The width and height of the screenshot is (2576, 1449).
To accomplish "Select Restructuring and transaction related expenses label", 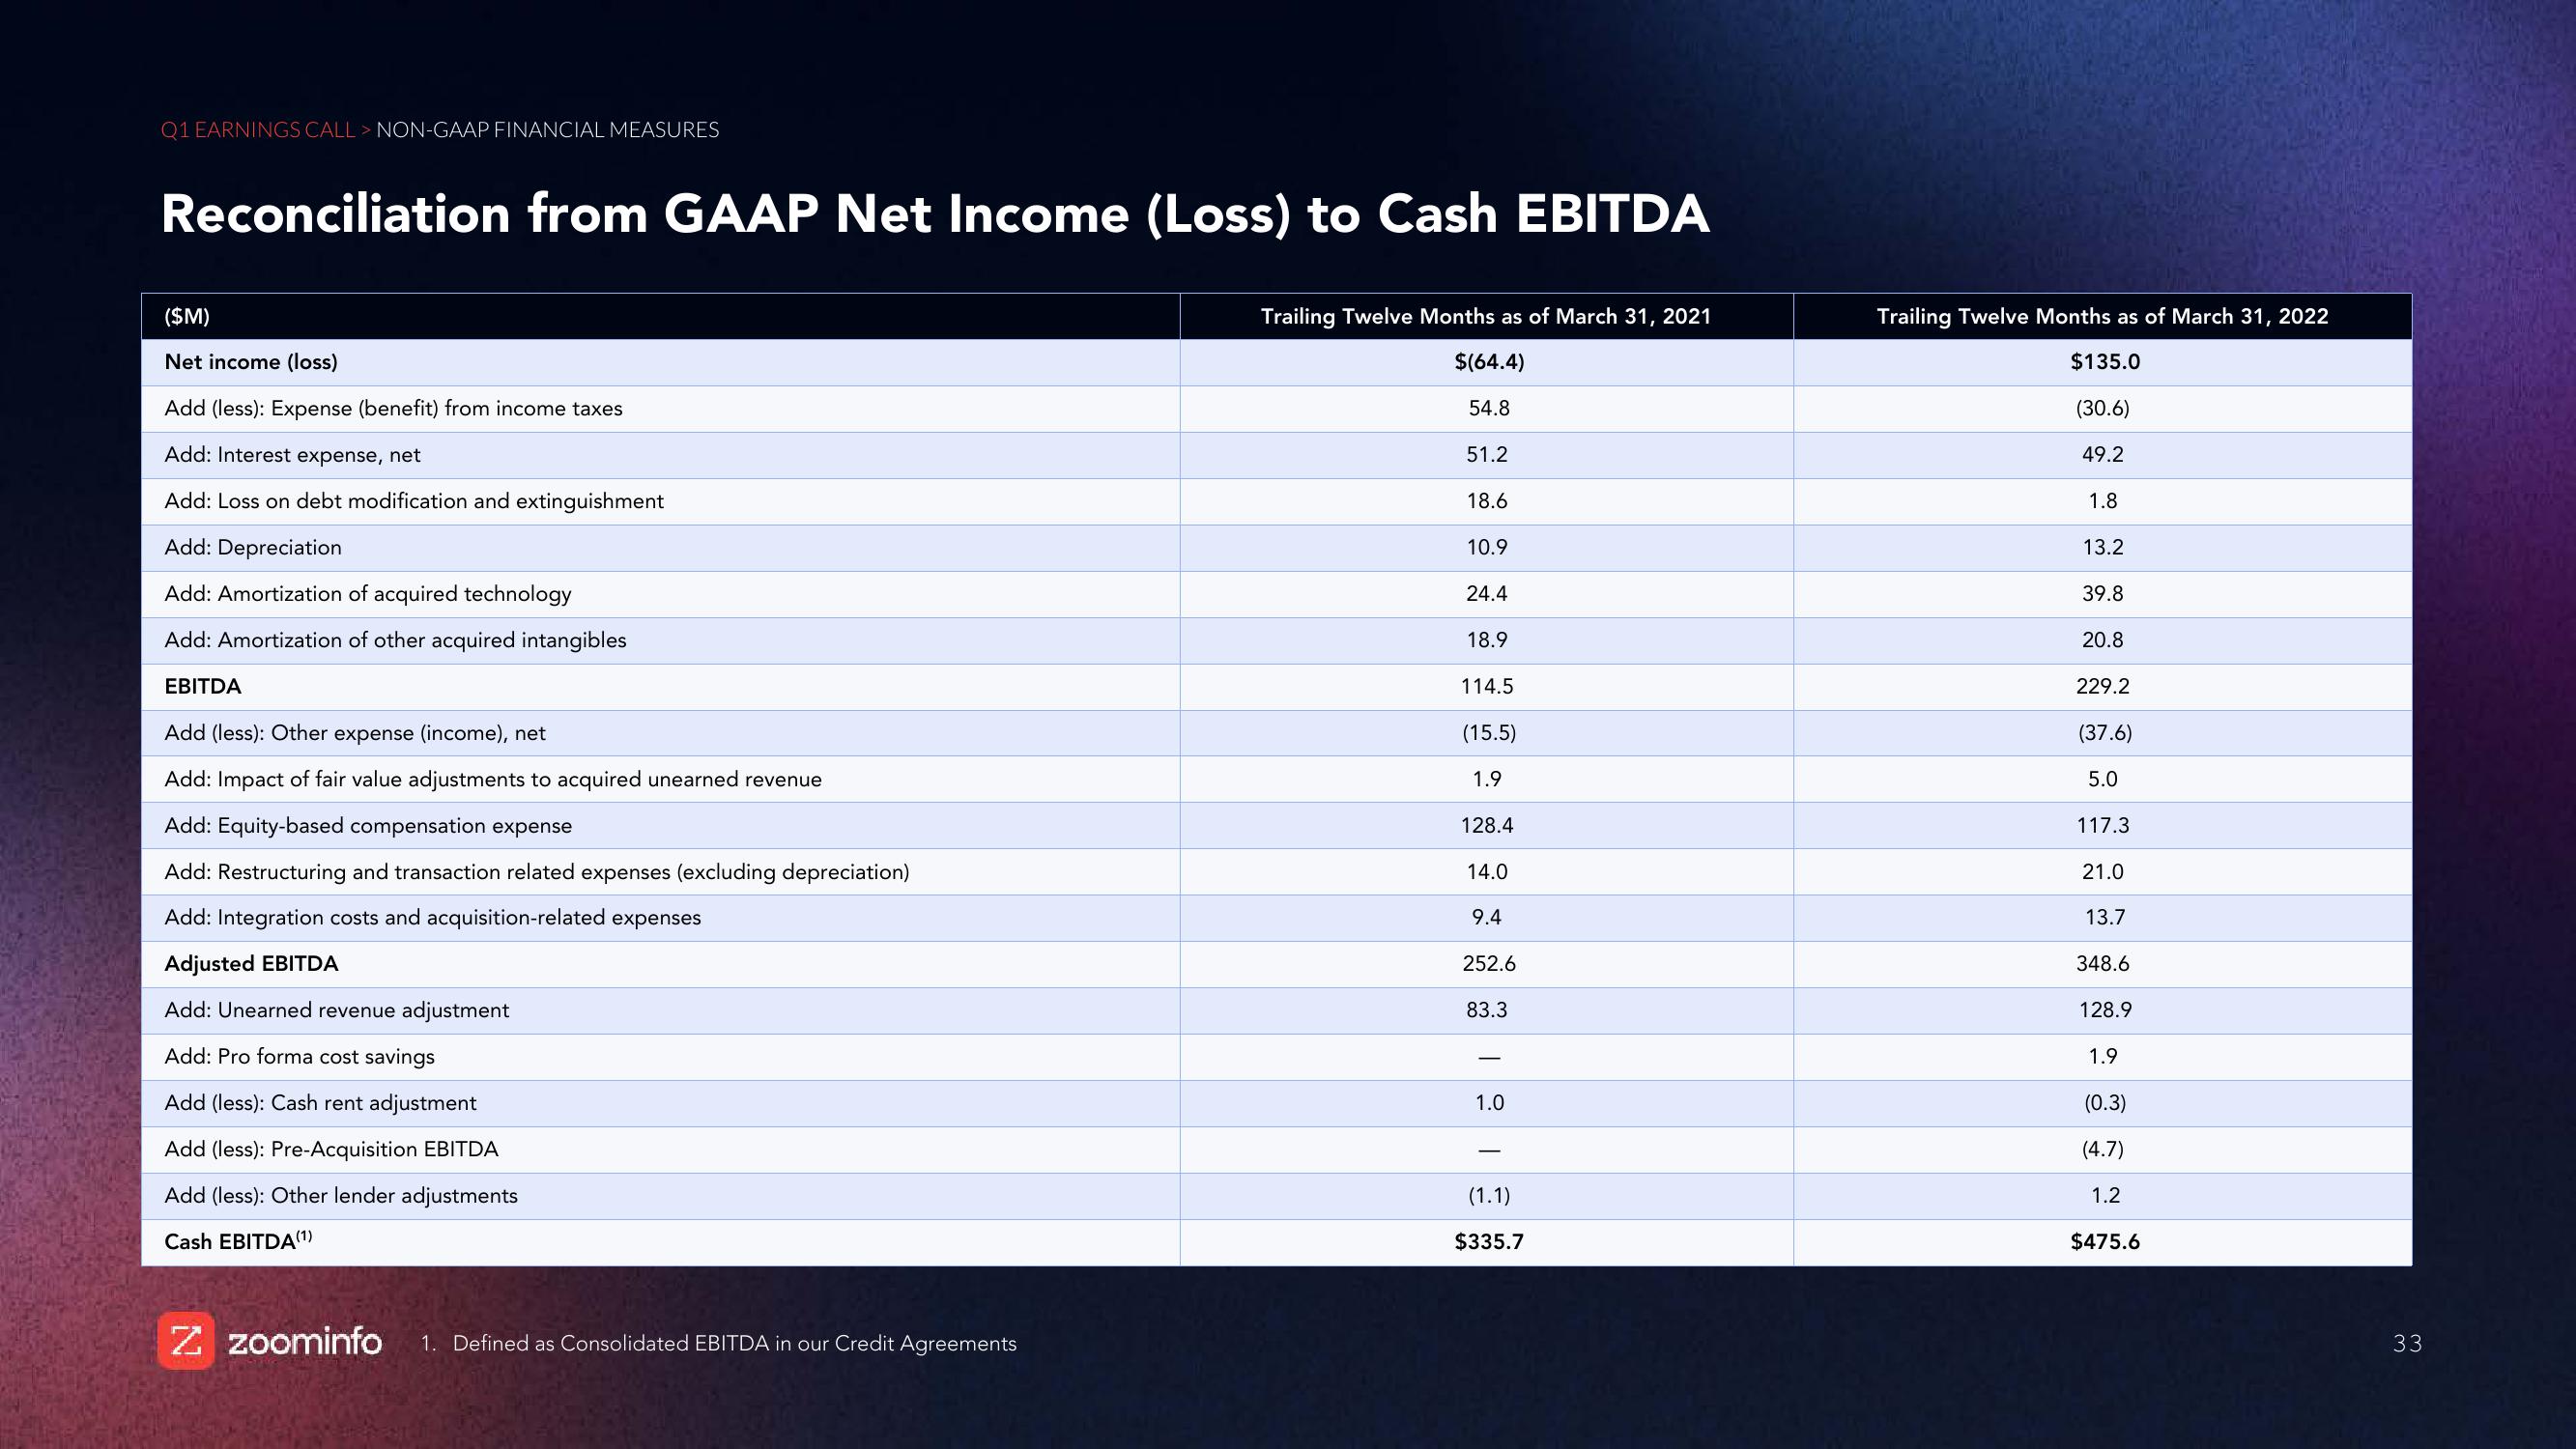I will 537,872.
